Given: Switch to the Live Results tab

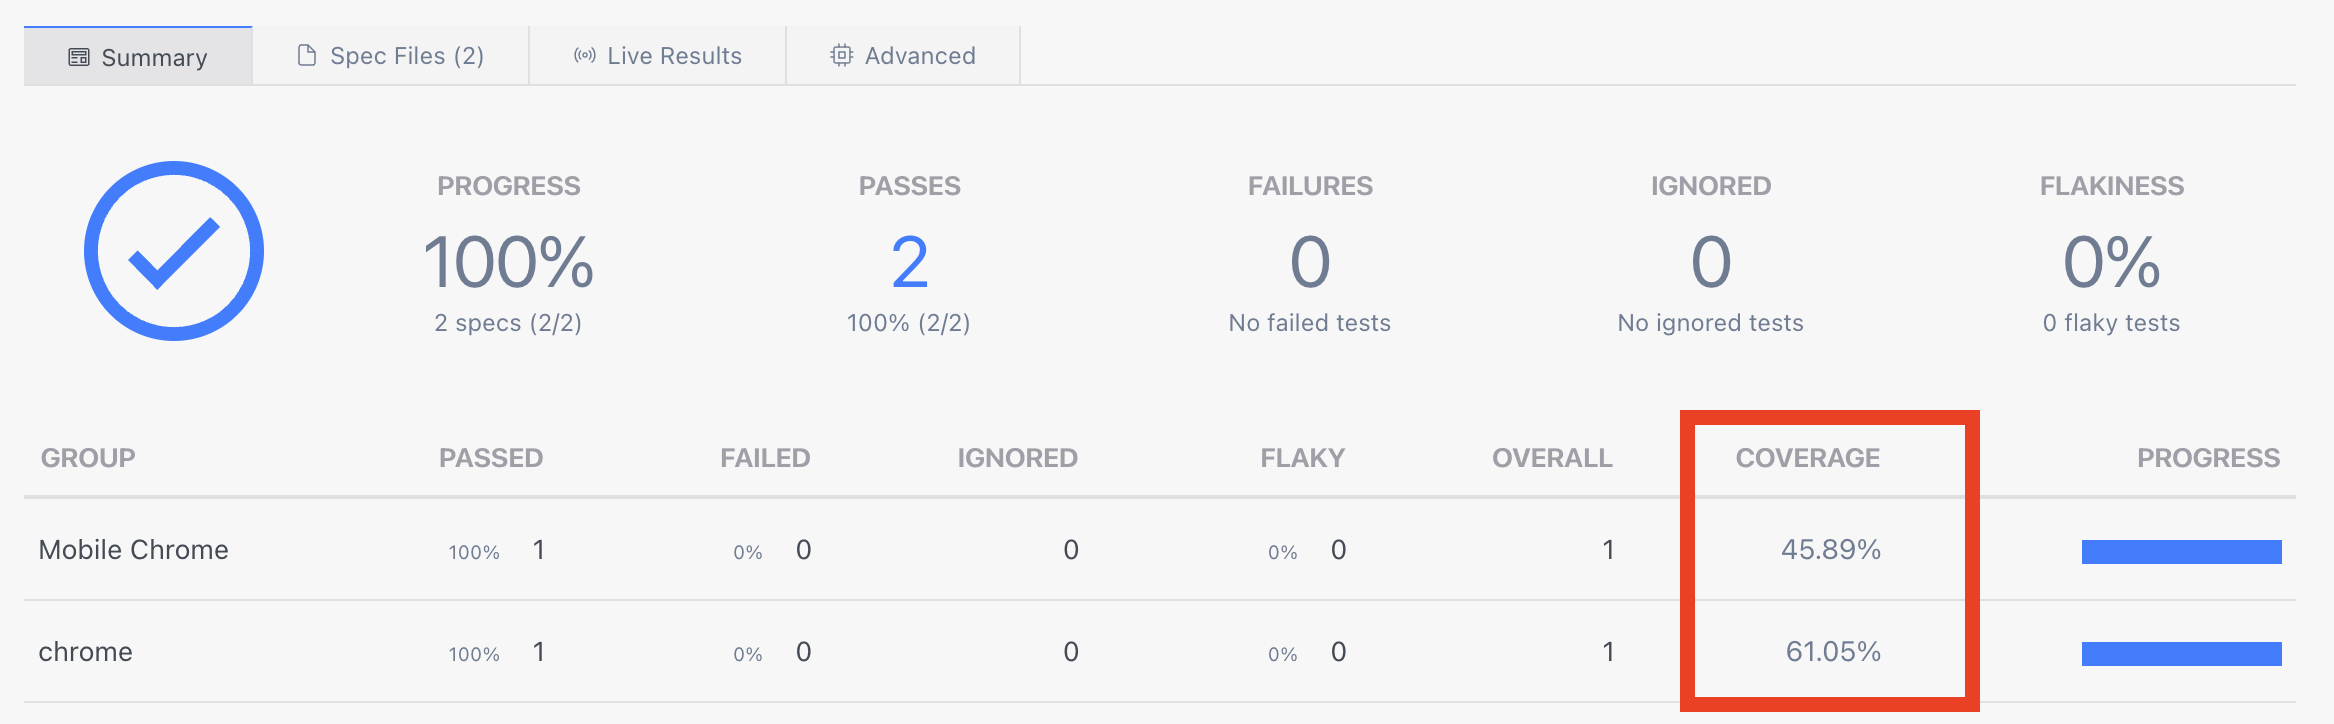Looking at the screenshot, I should point(674,56).
